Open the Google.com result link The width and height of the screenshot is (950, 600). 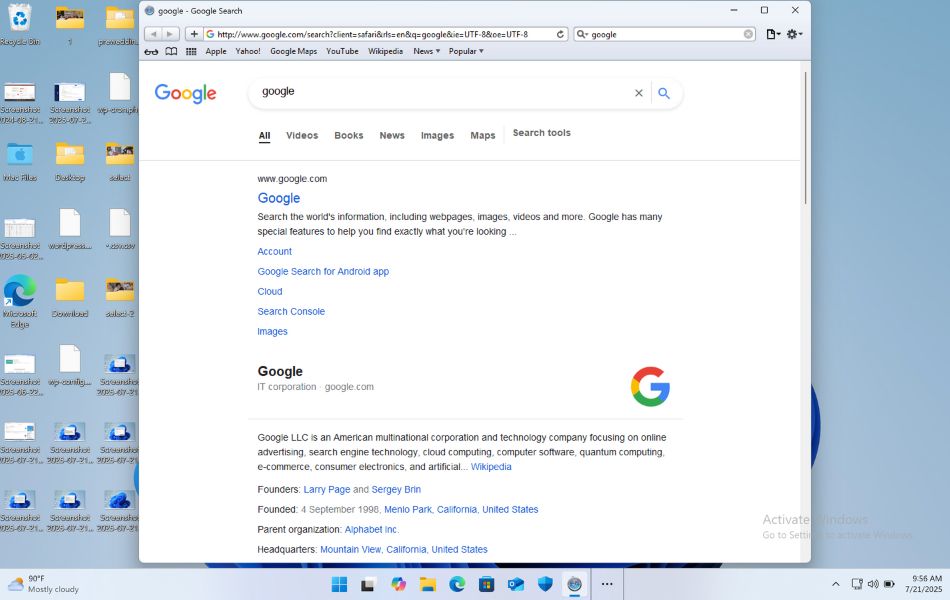[x=279, y=198]
